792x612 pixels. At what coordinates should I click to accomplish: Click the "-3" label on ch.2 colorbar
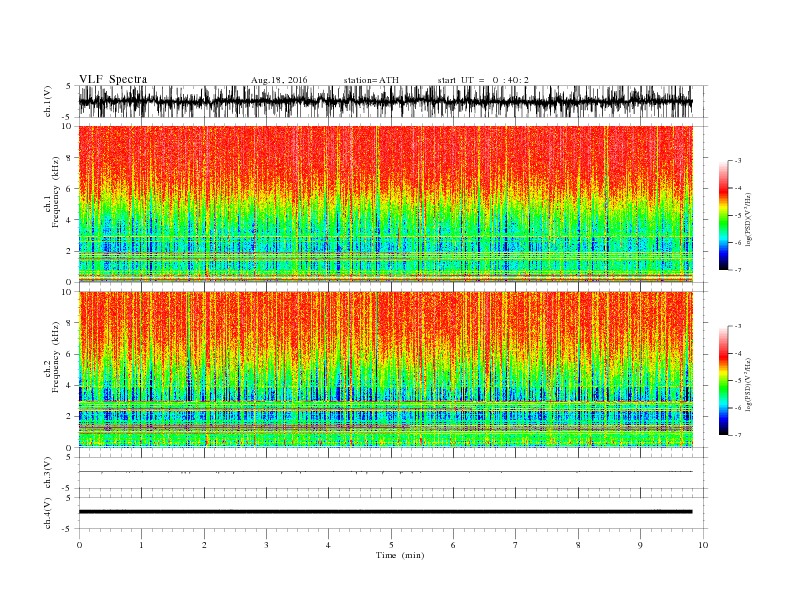(x=738, y=326)
